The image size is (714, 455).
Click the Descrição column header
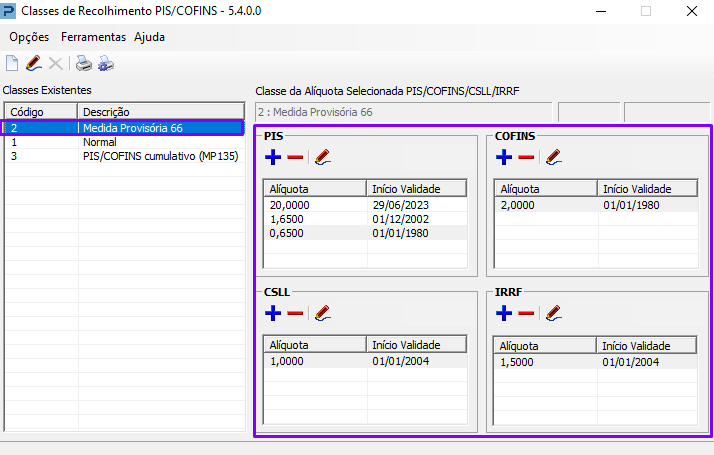(x=161, y=112)
